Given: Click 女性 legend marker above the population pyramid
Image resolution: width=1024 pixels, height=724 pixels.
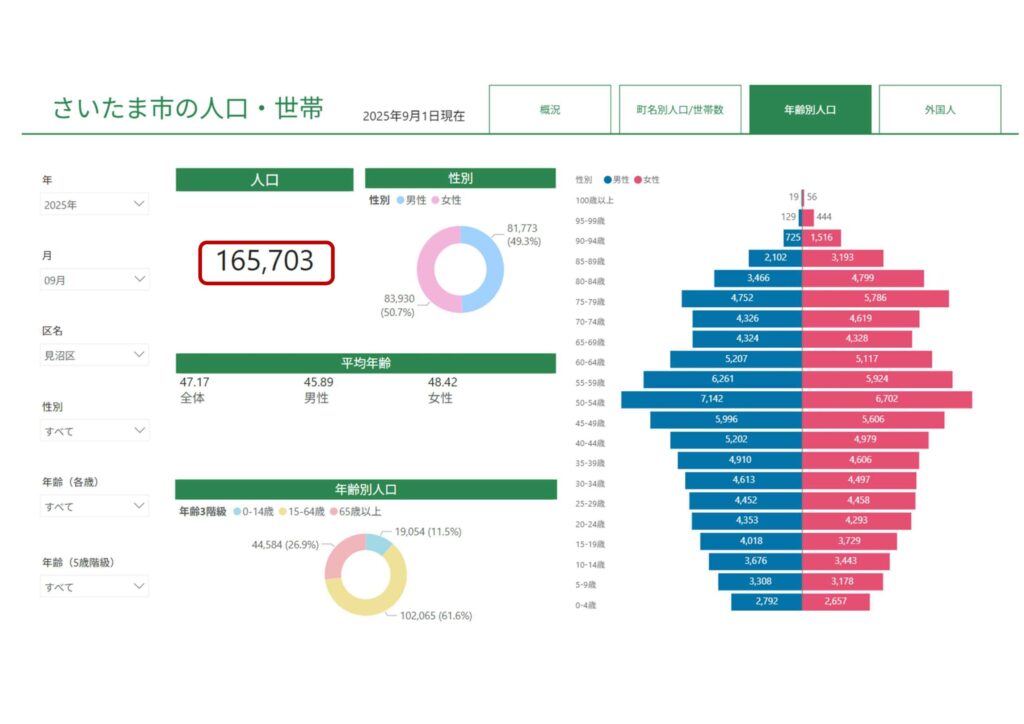Looking at the screenshot, I should click(x=638, y=180).
